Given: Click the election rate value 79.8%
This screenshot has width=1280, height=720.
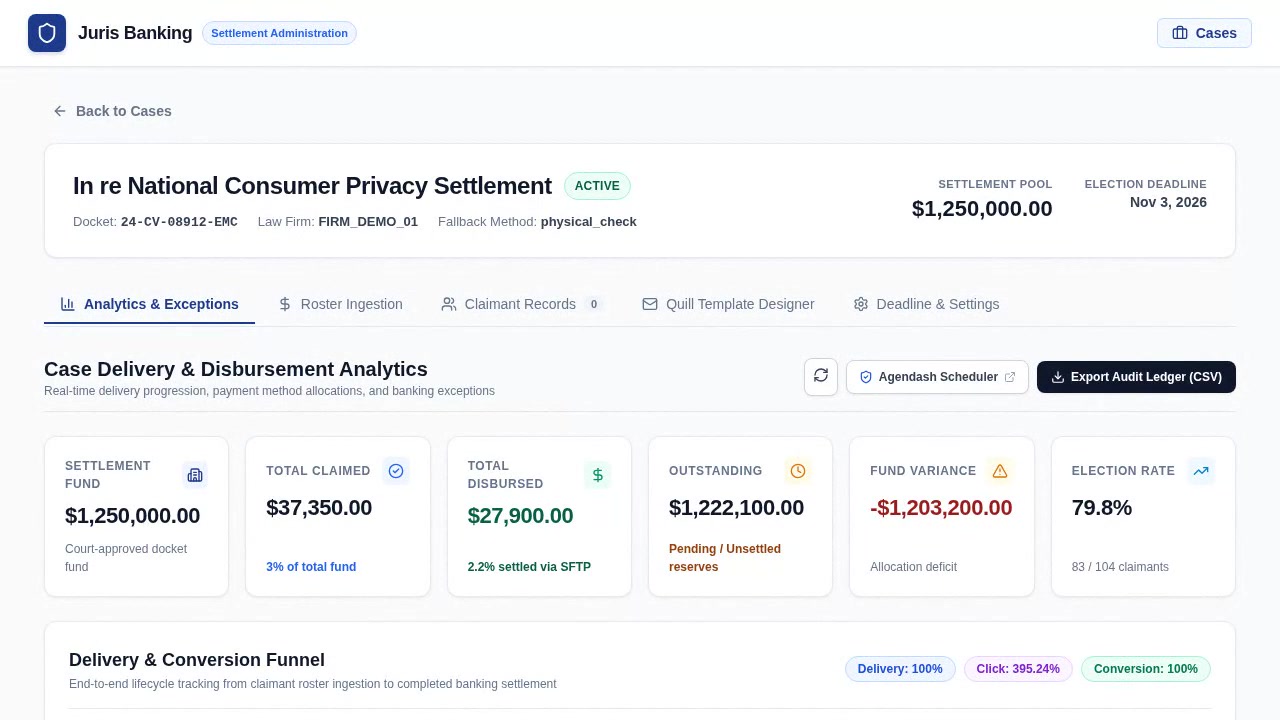Looking at the screenshot, I should tap(1102, 508).
